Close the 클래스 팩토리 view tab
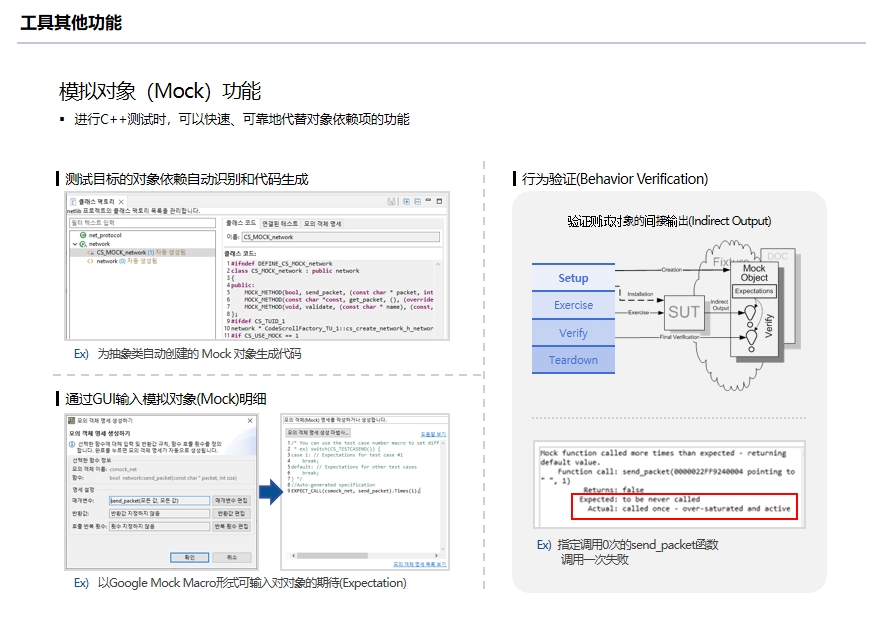892x630 pixels. tap(121, 201)
